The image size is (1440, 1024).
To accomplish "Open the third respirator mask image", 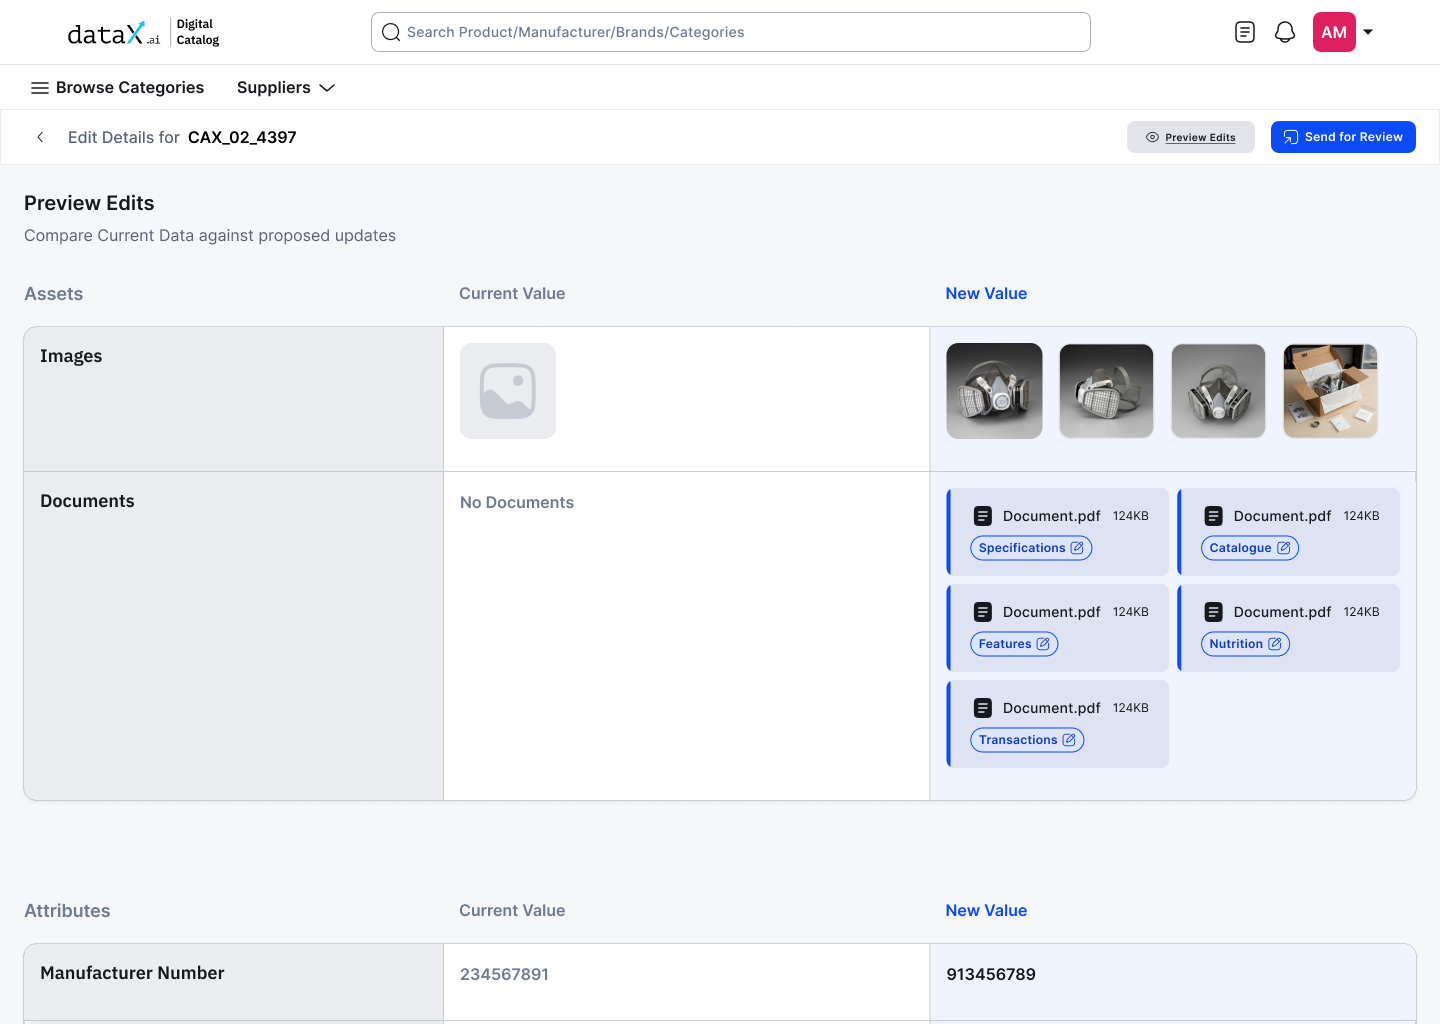I will click(x=1218, y=391).
